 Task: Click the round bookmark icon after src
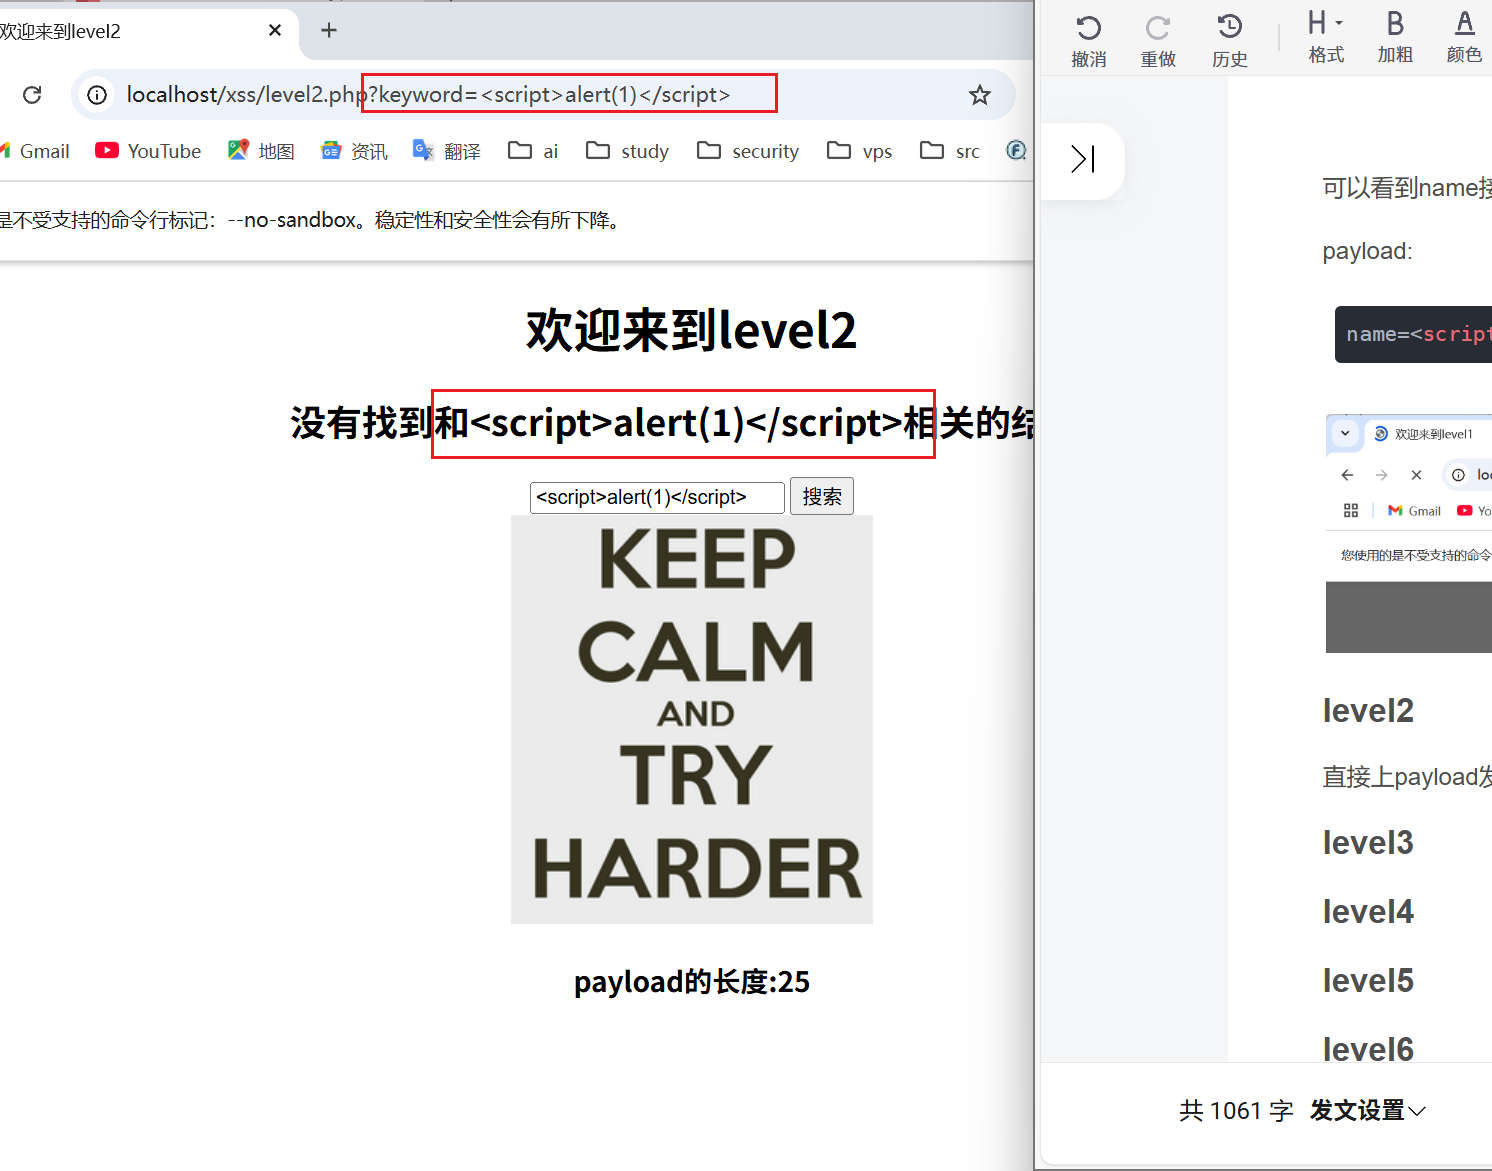(x=1016, y=150)
